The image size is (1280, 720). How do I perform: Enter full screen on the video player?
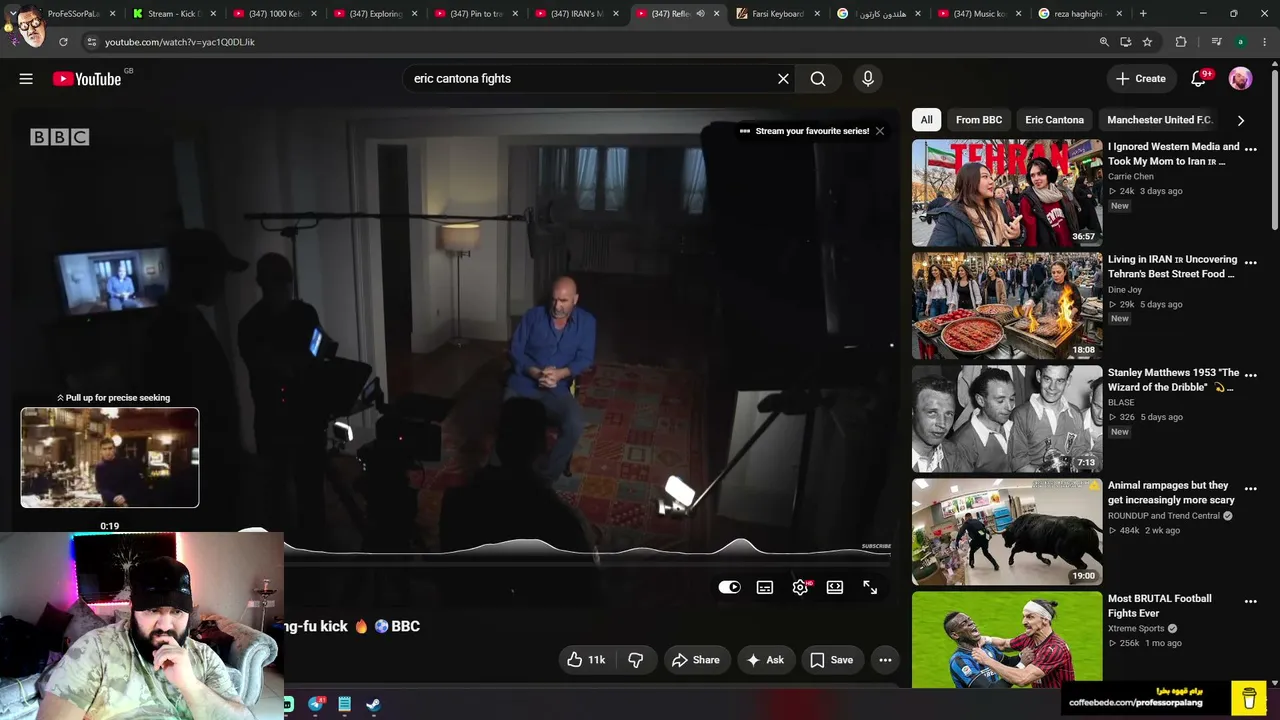pyautogui.click(x=870, y=588)
